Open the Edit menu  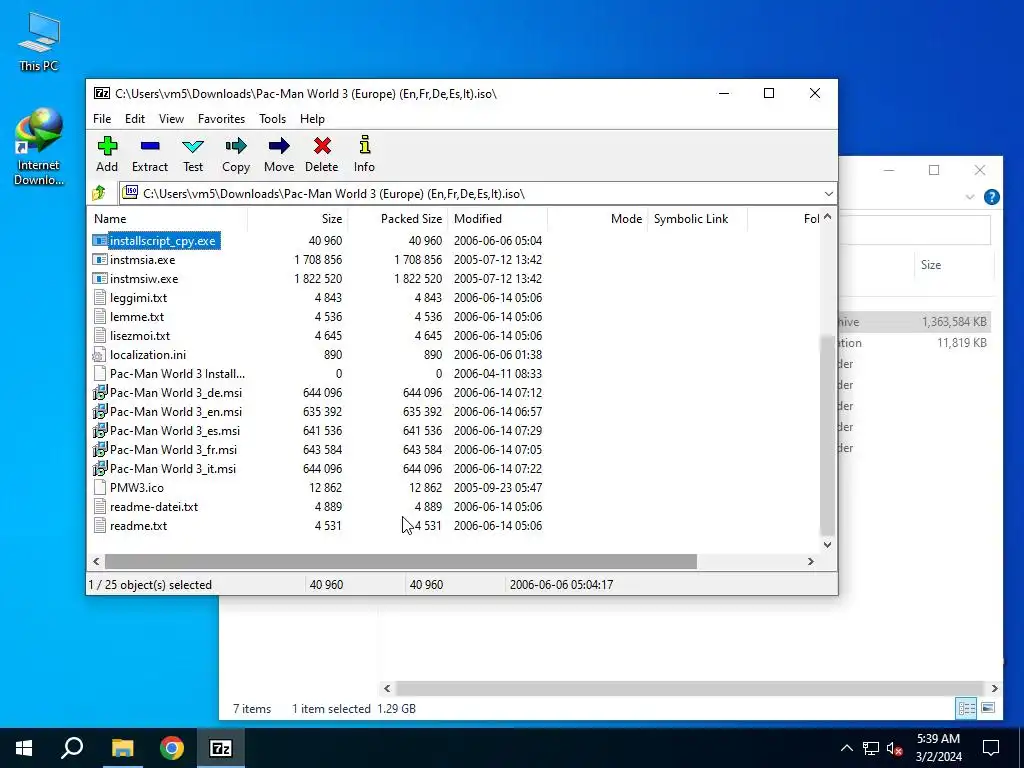tap(135, 119)
